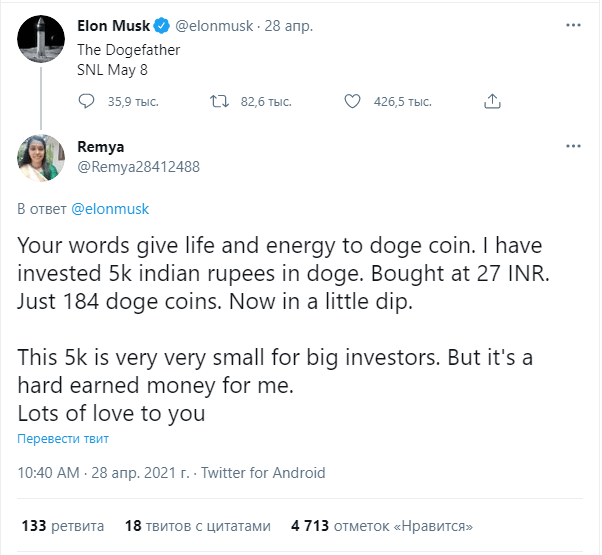This screenshot has height=555, width=602.
Task: Click the Remya display name
Action: click(101, 147)
